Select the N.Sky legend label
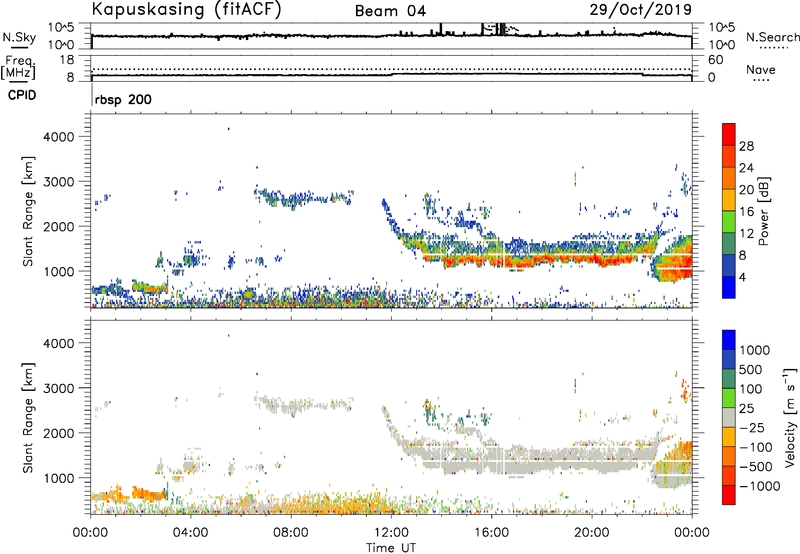Screen dimensions: 800x554 [x=19, y=37]
